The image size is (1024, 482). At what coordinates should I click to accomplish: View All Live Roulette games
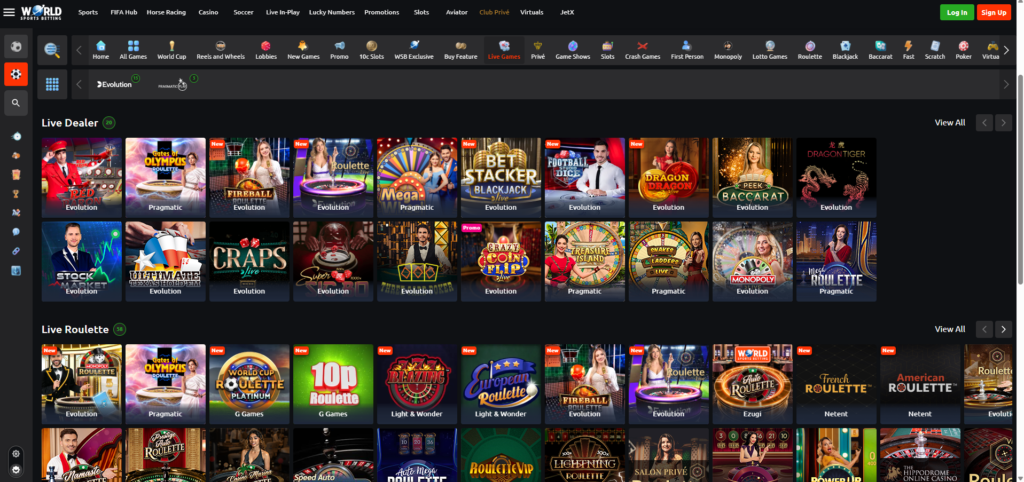(x=950, y=329)
